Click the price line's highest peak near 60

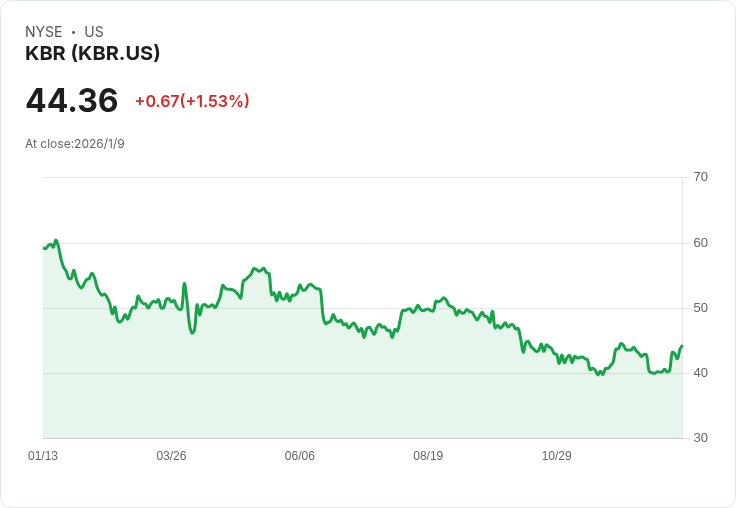56,240
